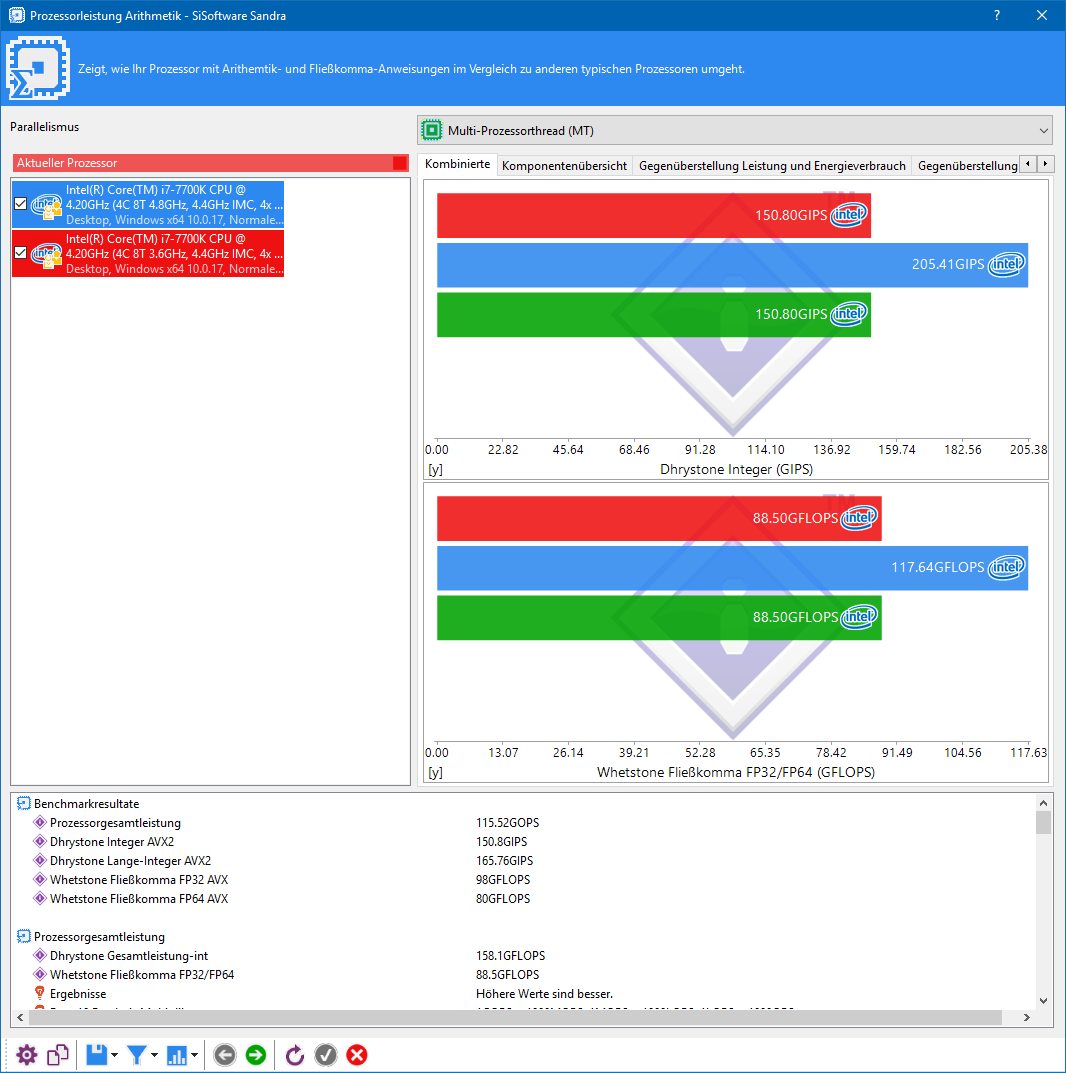
Task: Click the green forward arrow button
Action: point(256,1055)
